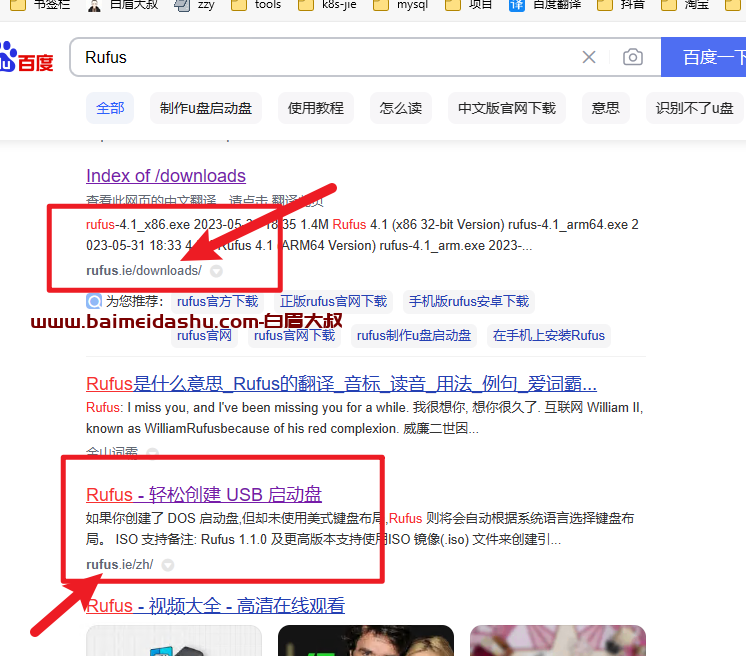
Task: Open suggestion rufus官方下载
Action: point(217,302)
